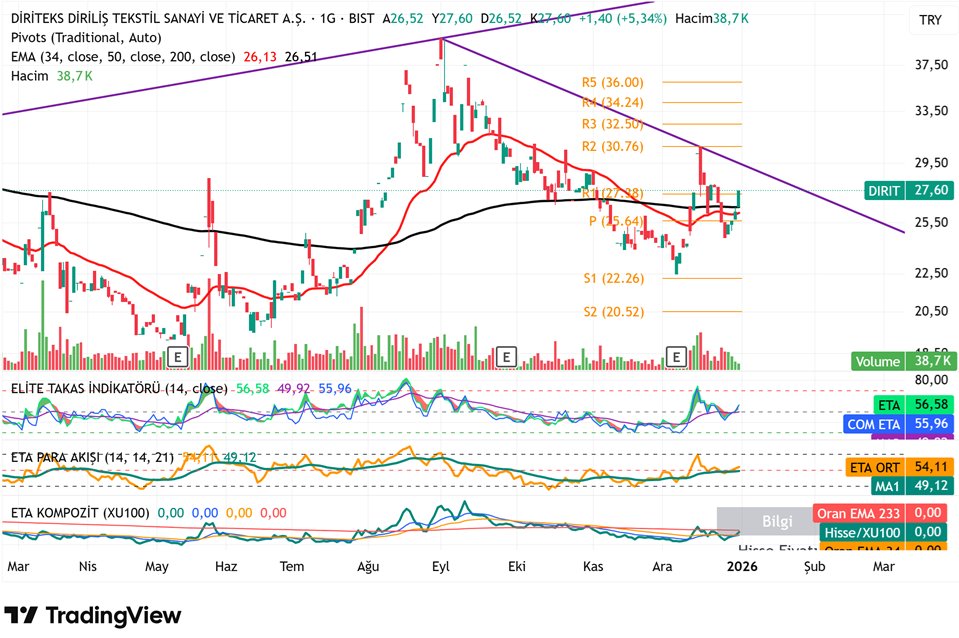Click the blue COM ETA 55,96 label

898,424
